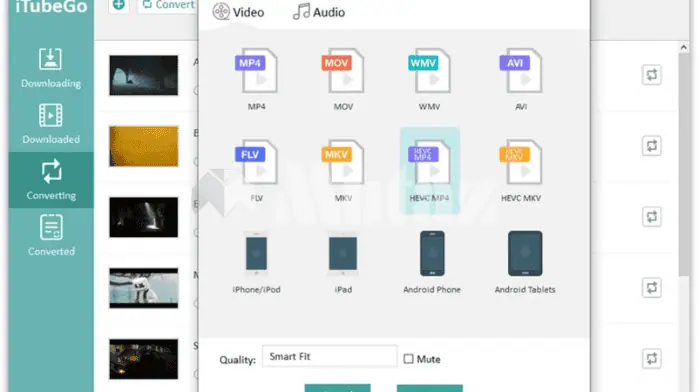Click the convert icon for the yellow-thumbnail video

[x=651, y=146]
